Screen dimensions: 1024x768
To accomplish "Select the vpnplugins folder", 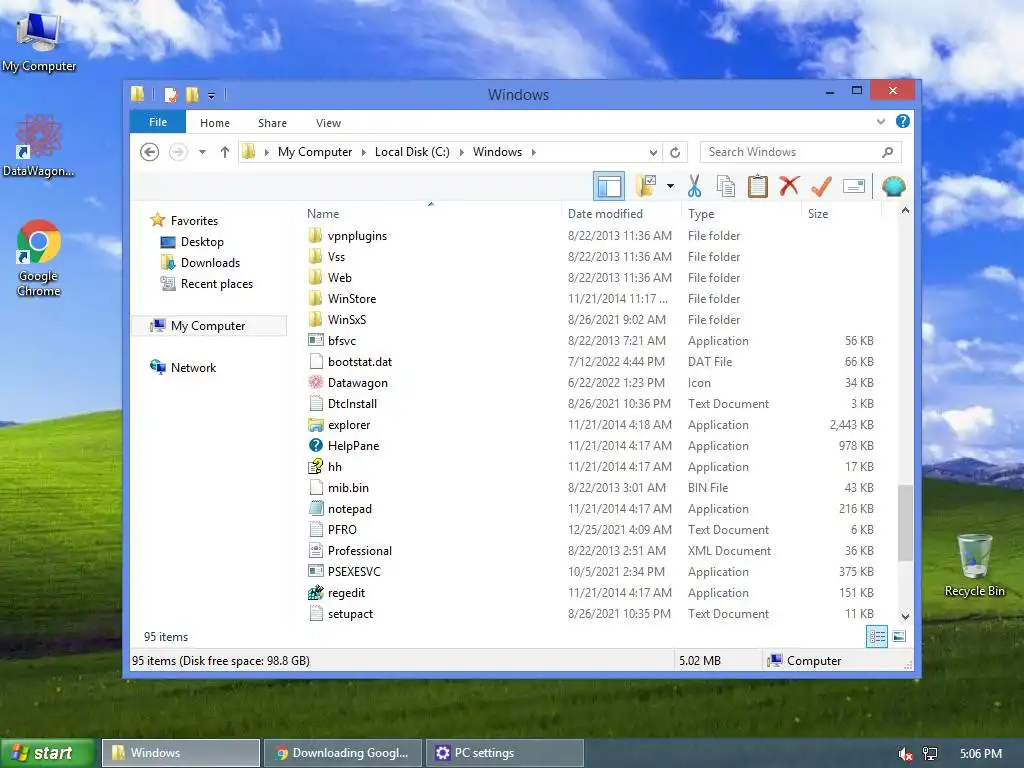I will point(357,236).
